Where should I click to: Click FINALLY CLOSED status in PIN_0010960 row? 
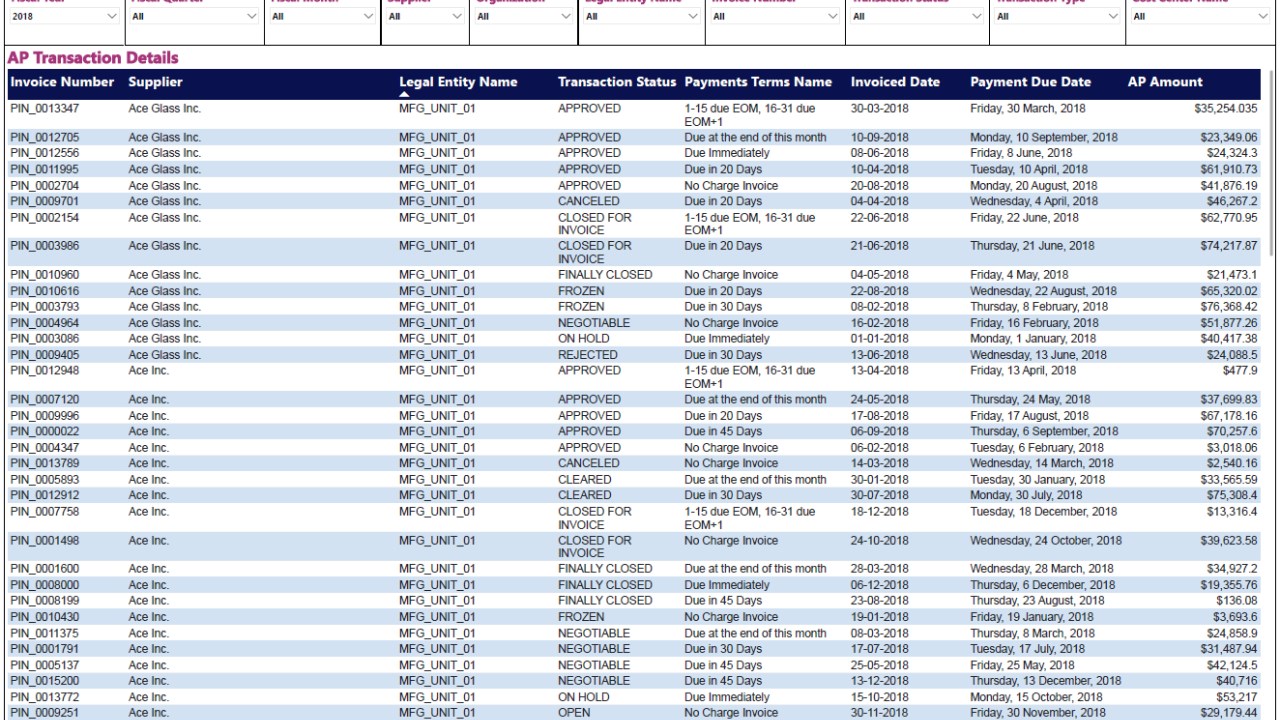[605, 274]
